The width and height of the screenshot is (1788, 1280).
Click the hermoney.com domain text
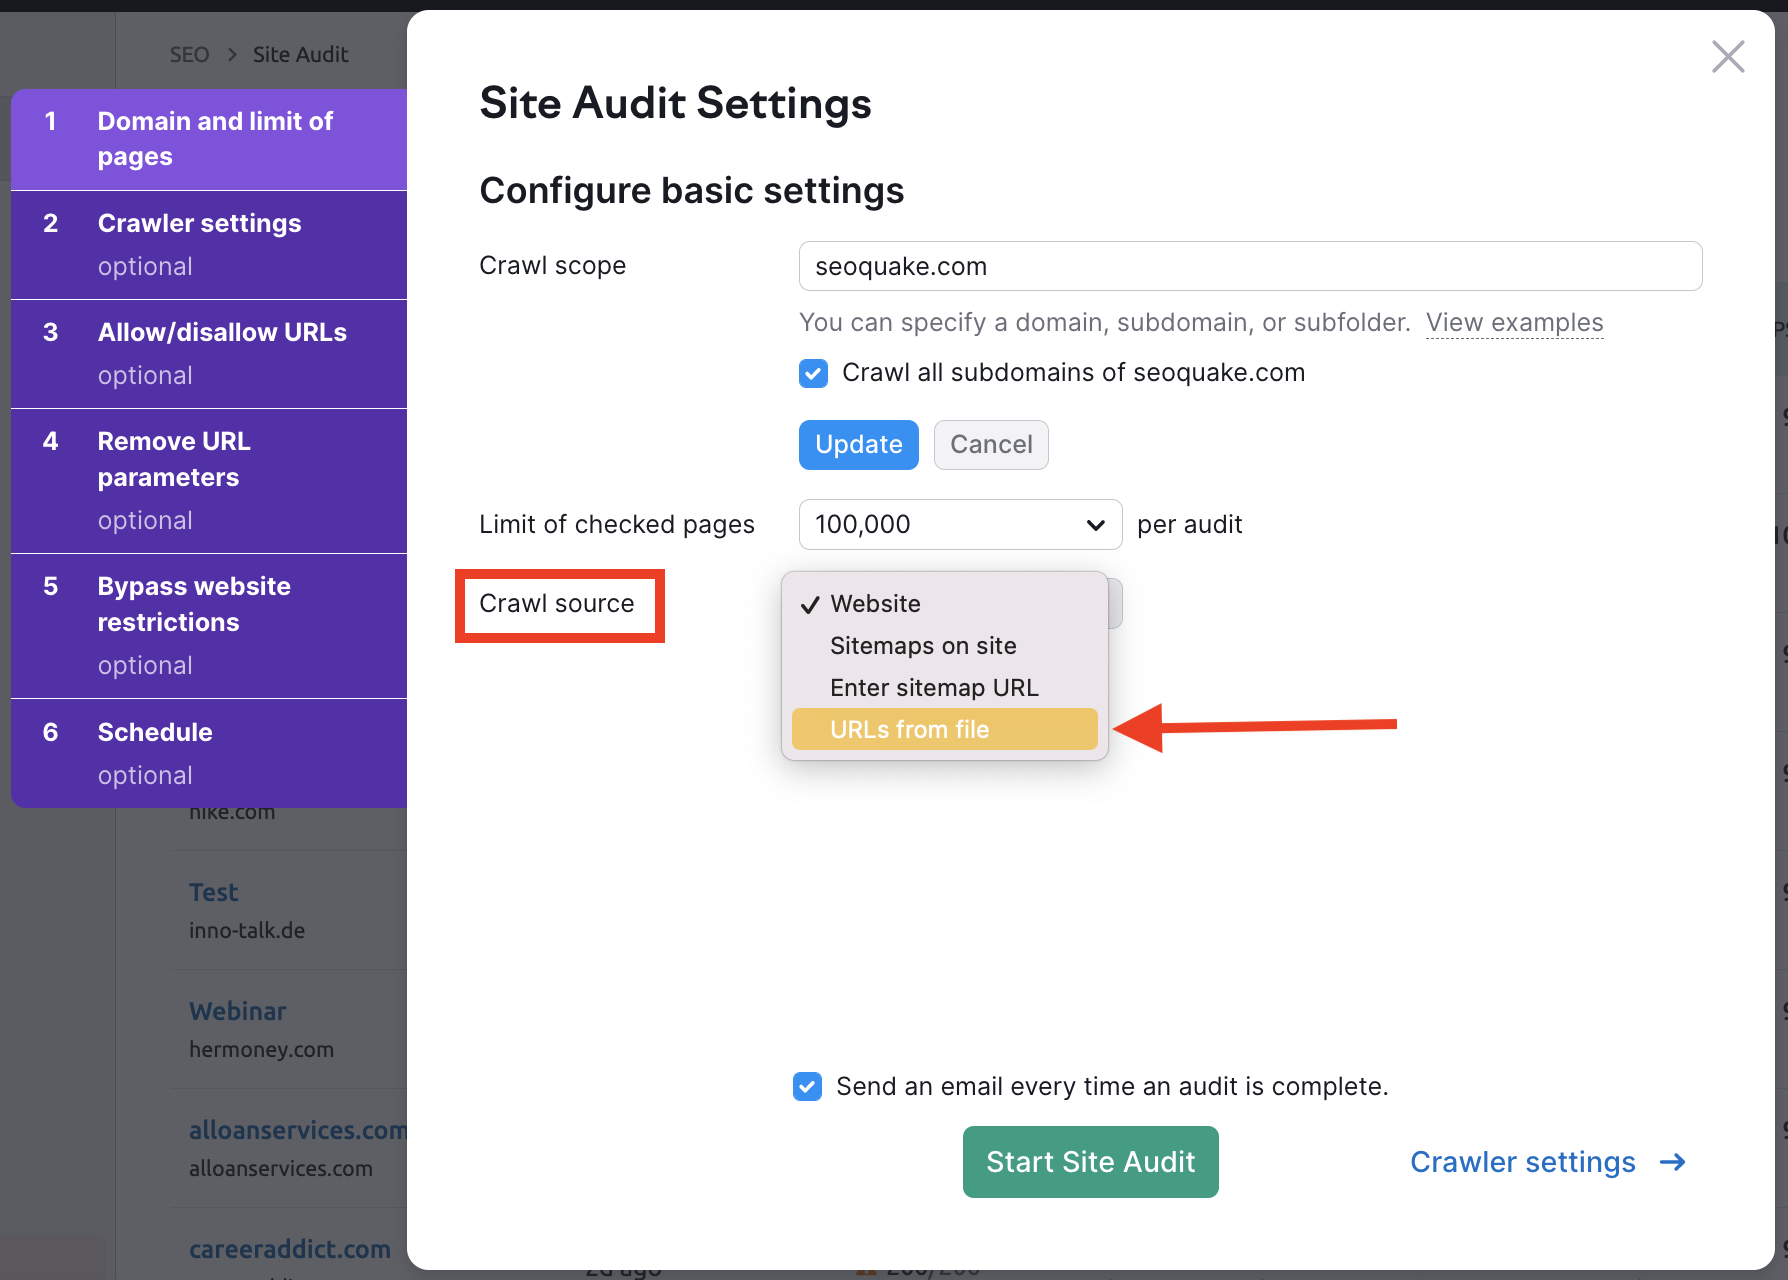coord(261,1049)
